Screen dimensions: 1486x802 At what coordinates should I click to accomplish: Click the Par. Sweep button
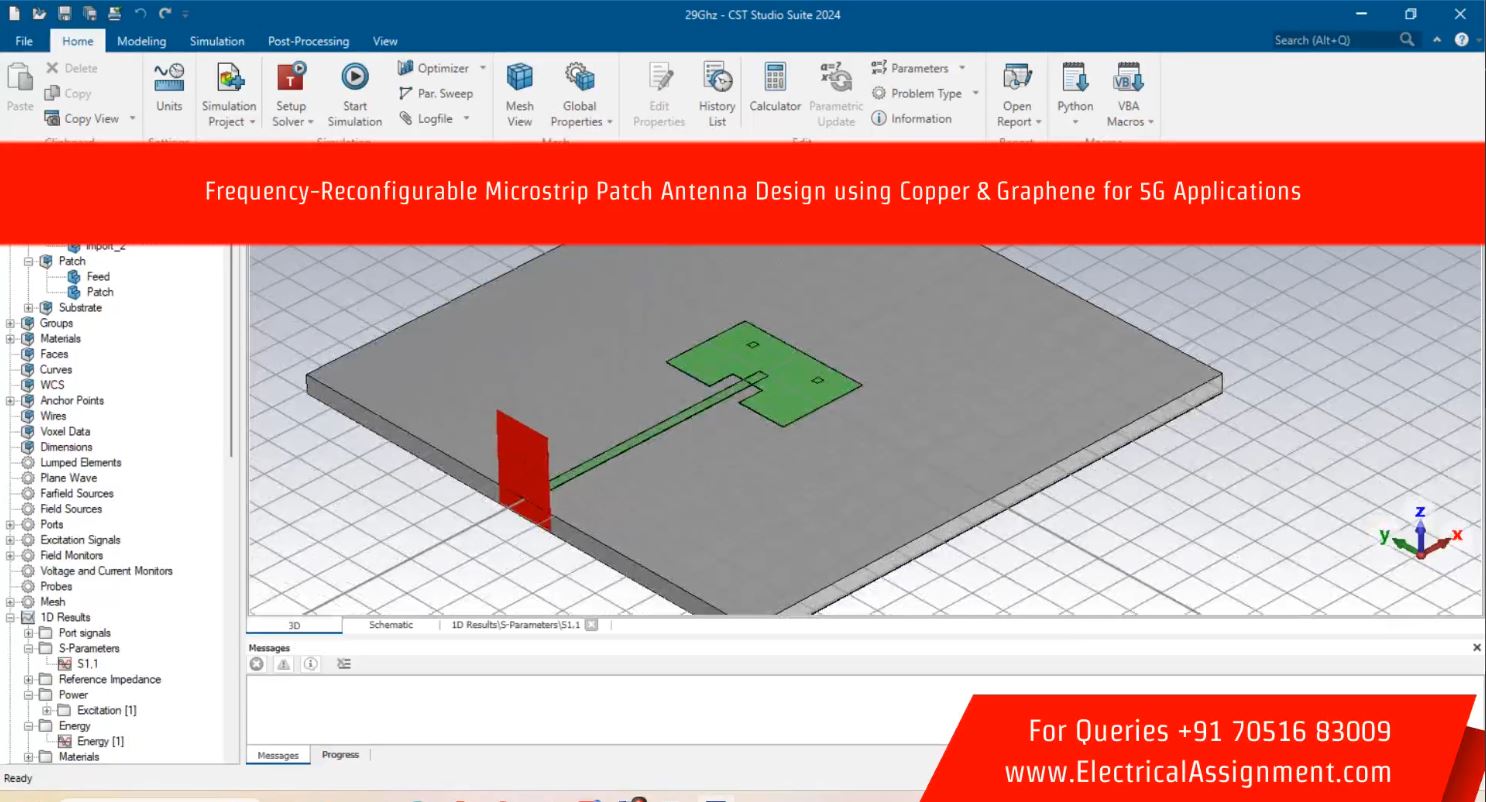point(436,93)
